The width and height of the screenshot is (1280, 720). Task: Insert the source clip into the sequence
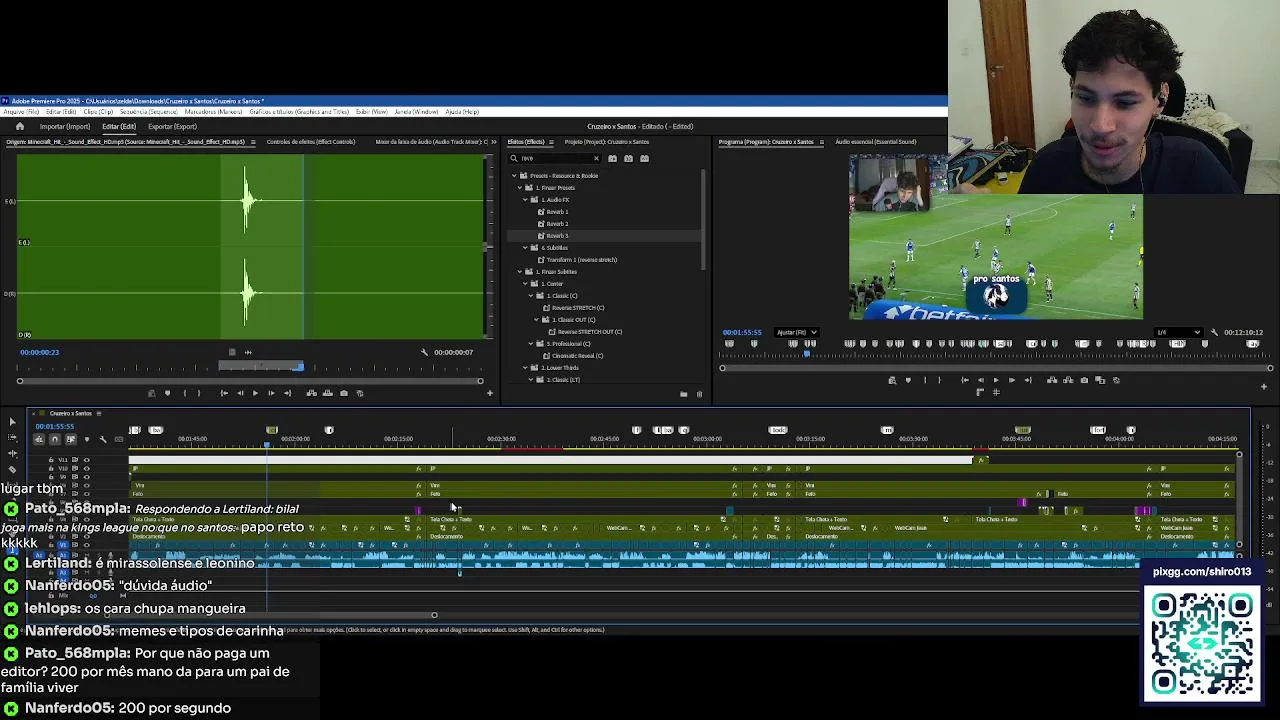point(311,393)
